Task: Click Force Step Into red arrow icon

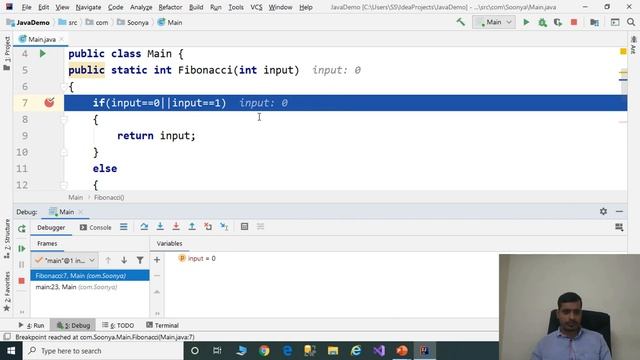Action: [x=176, y=227]
